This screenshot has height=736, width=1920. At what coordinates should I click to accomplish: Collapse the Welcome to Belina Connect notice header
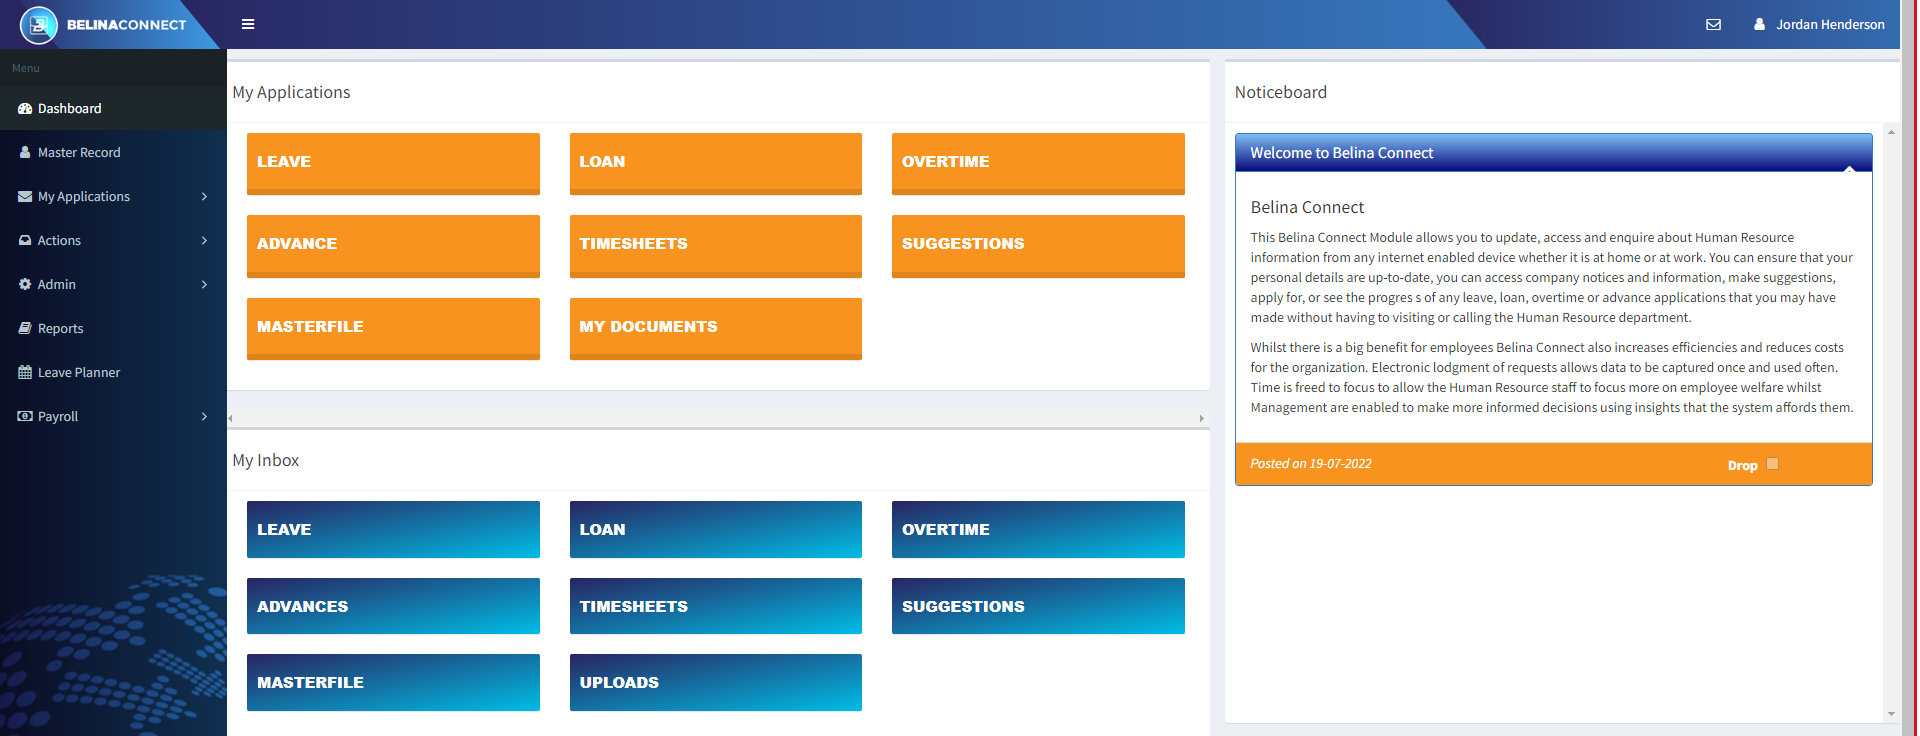pyautogui.click(x=1553, y=153)
